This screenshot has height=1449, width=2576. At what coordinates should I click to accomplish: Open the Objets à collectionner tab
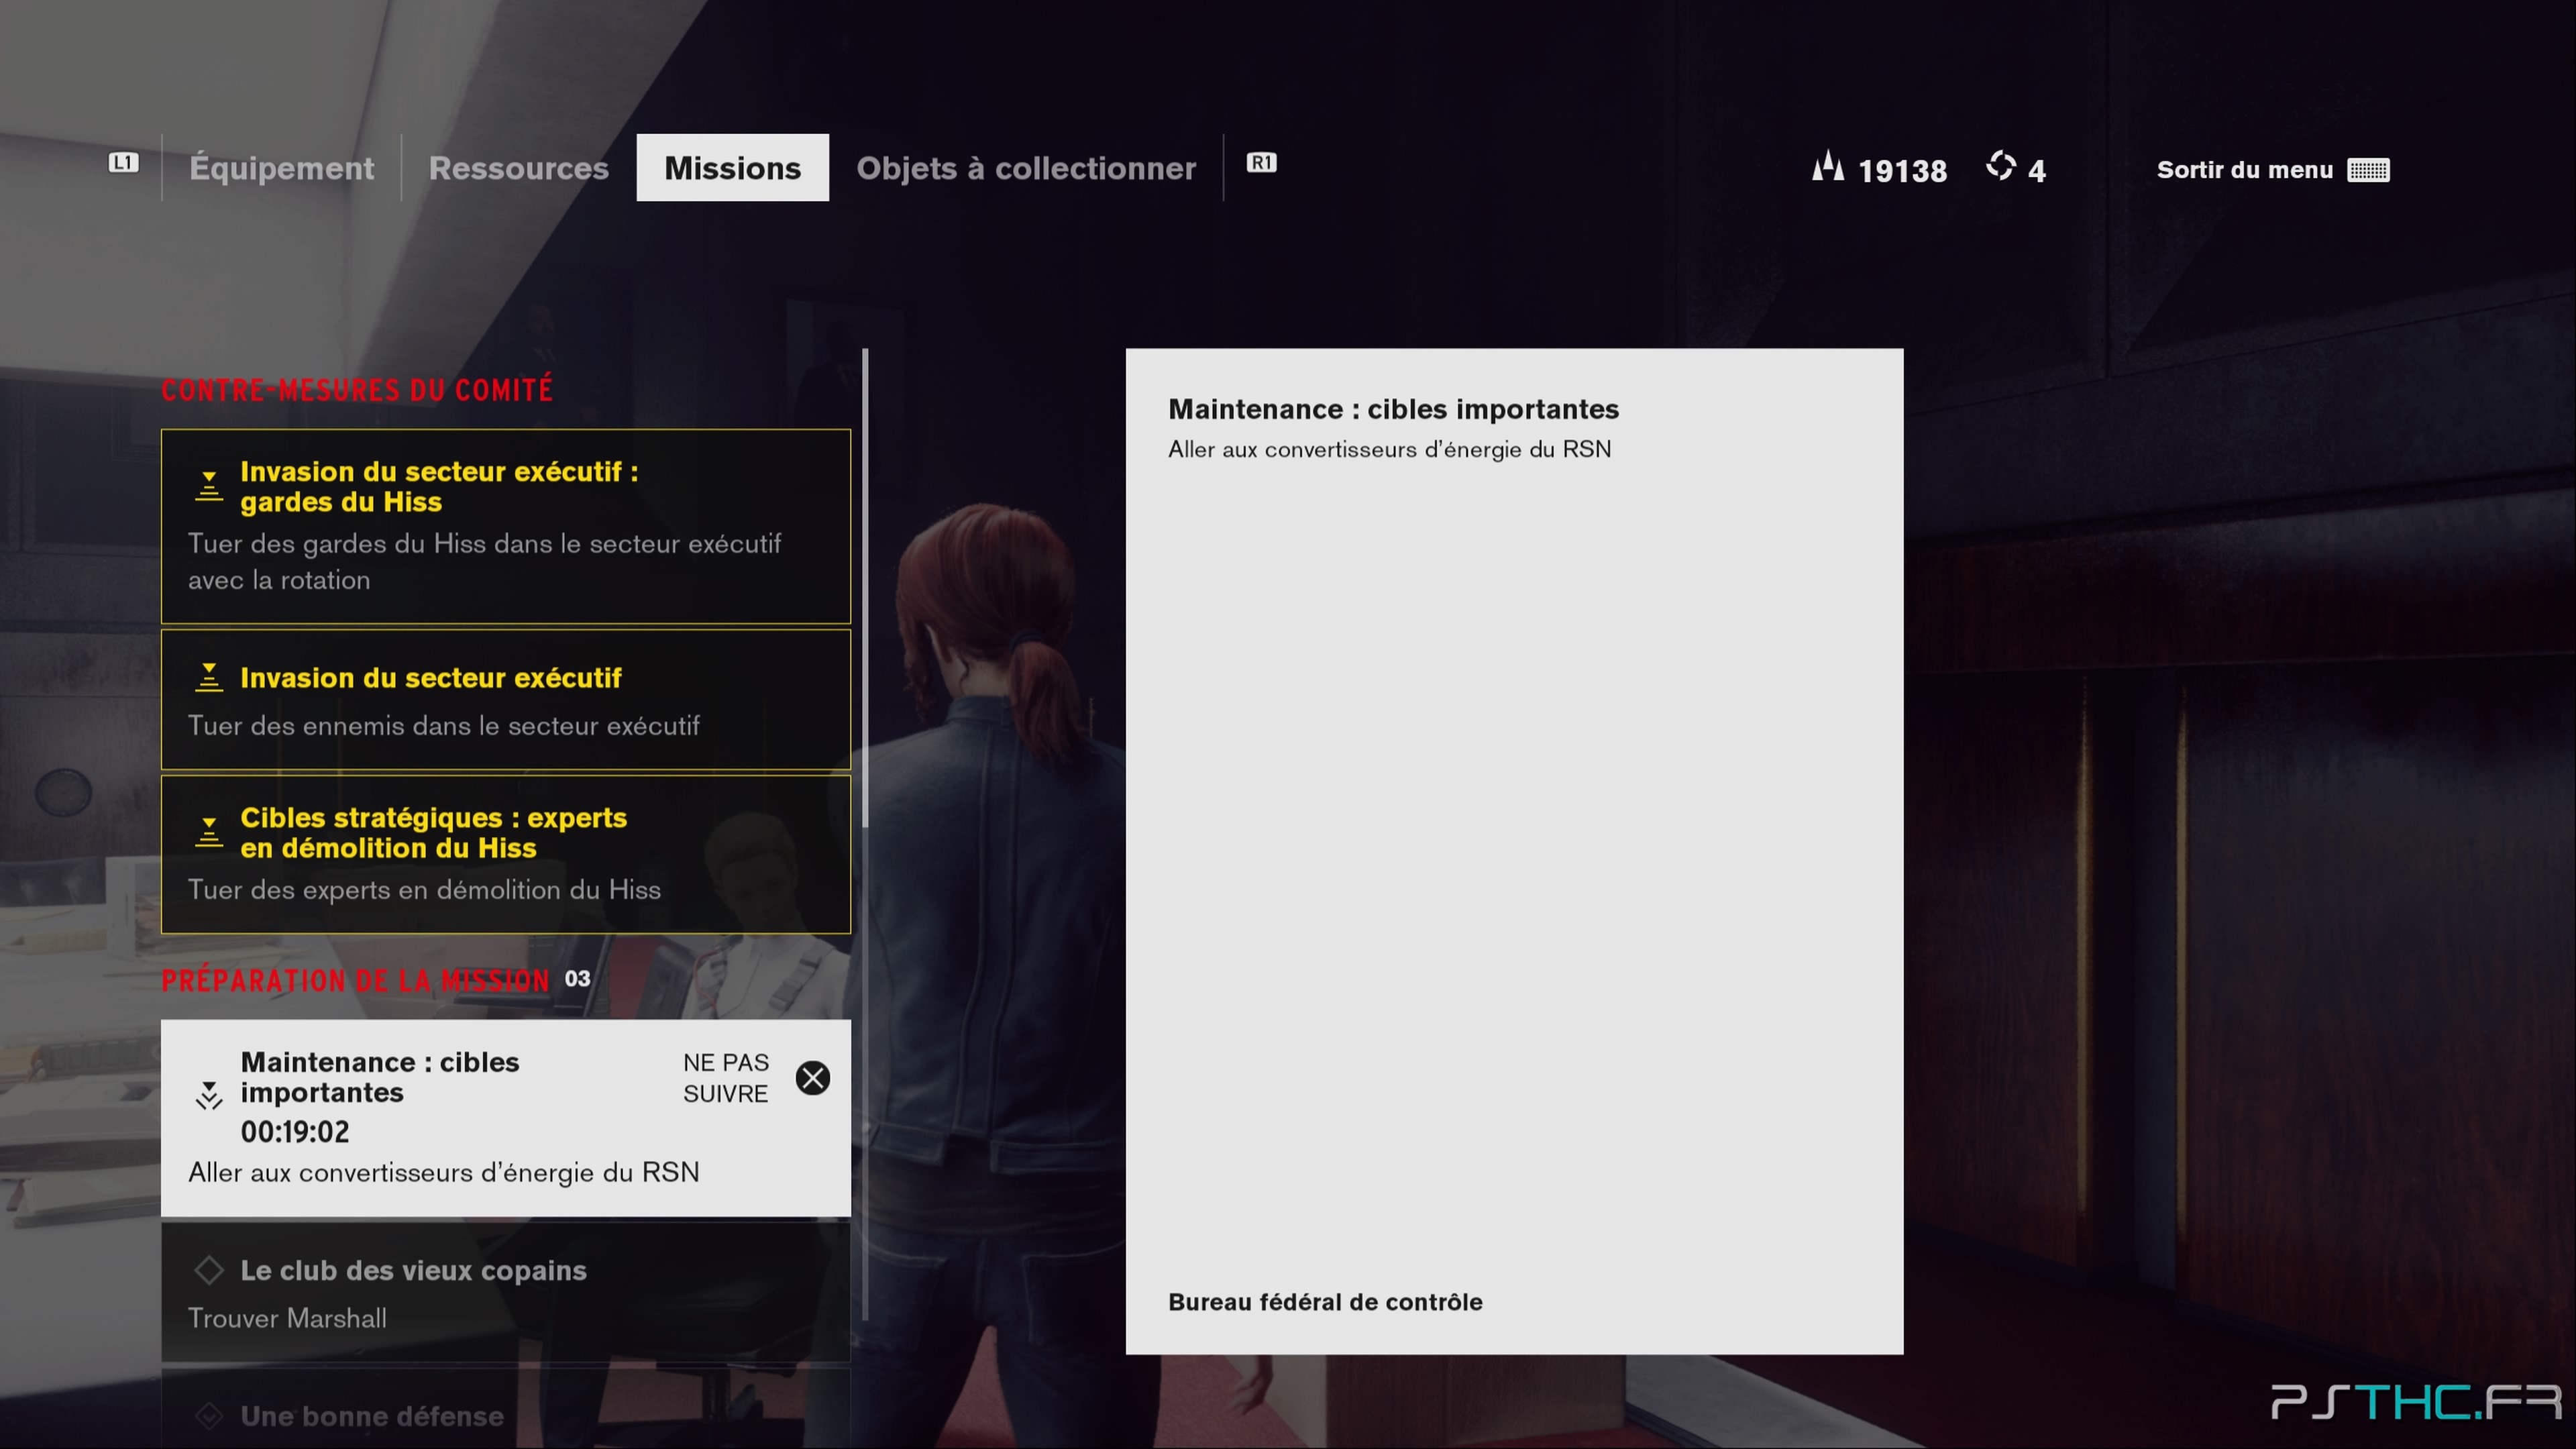1026,168
